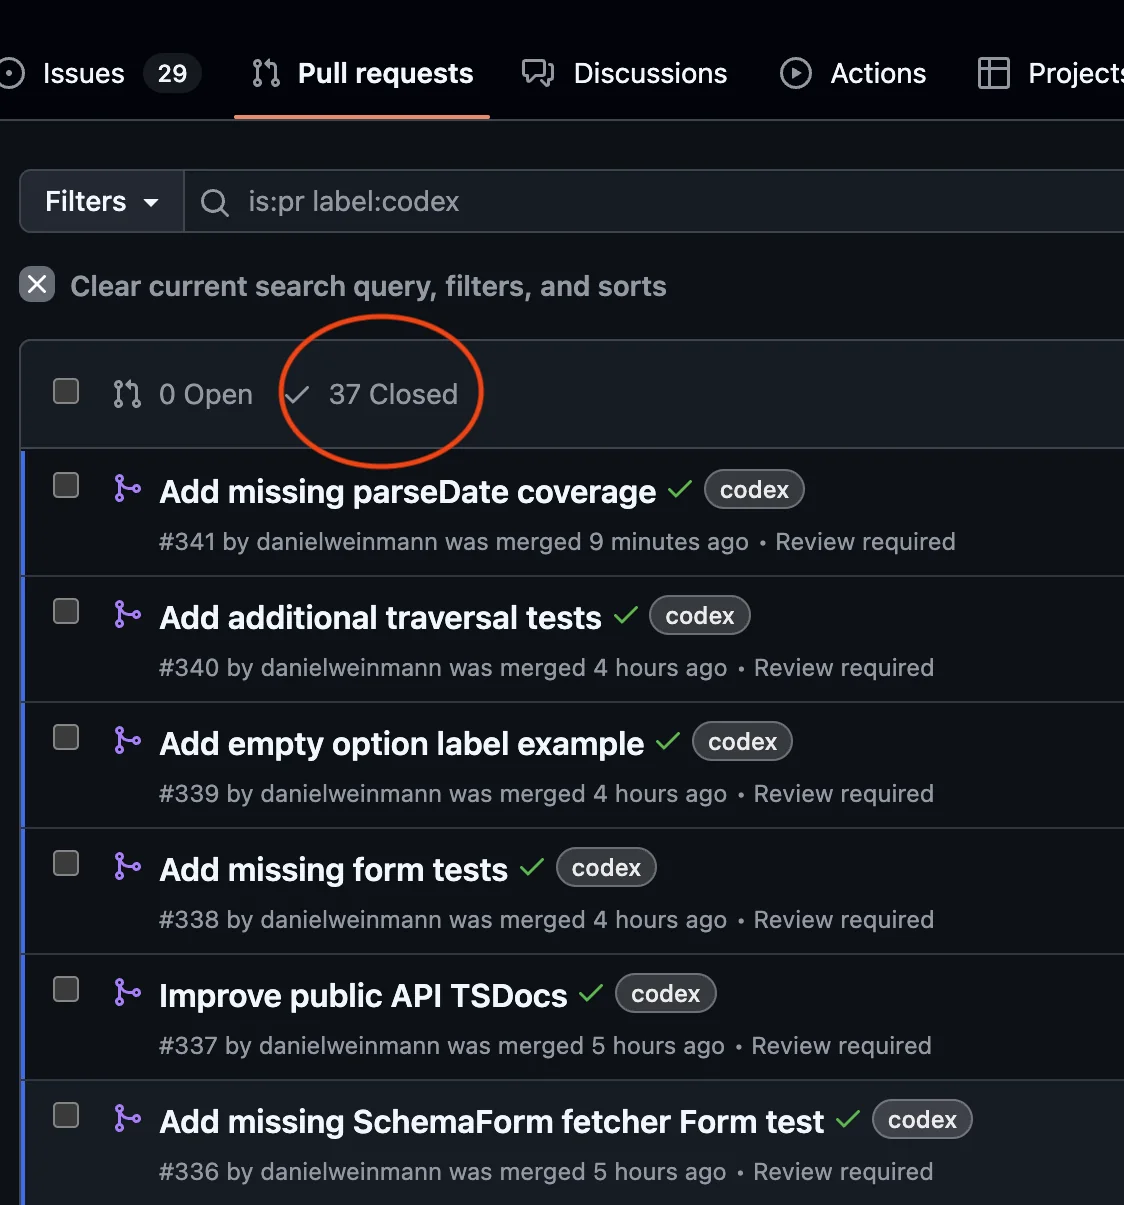Check the box for Add missing parseDate coverage
1124x1205 pixels.
[x=66, y=486]
